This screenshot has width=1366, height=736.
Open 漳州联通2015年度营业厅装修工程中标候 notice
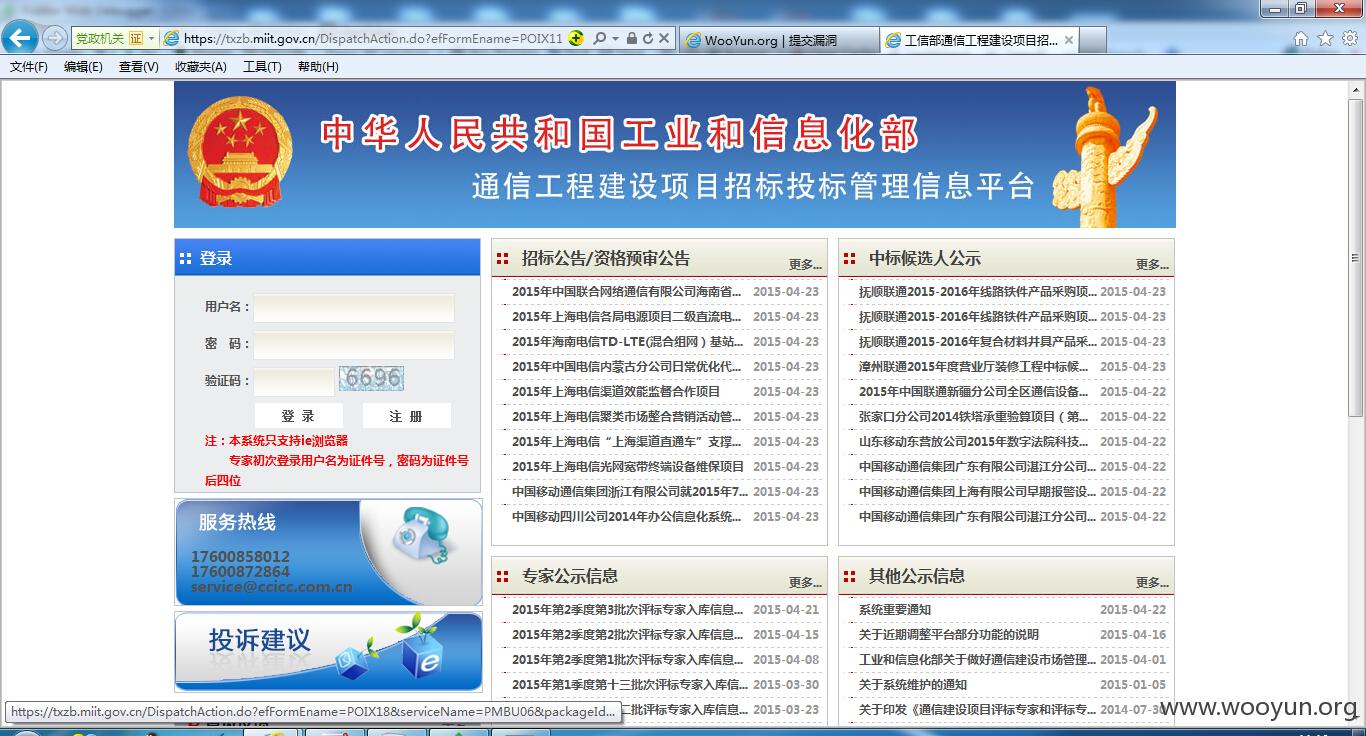pyautogui.click(x=974, y=367)
